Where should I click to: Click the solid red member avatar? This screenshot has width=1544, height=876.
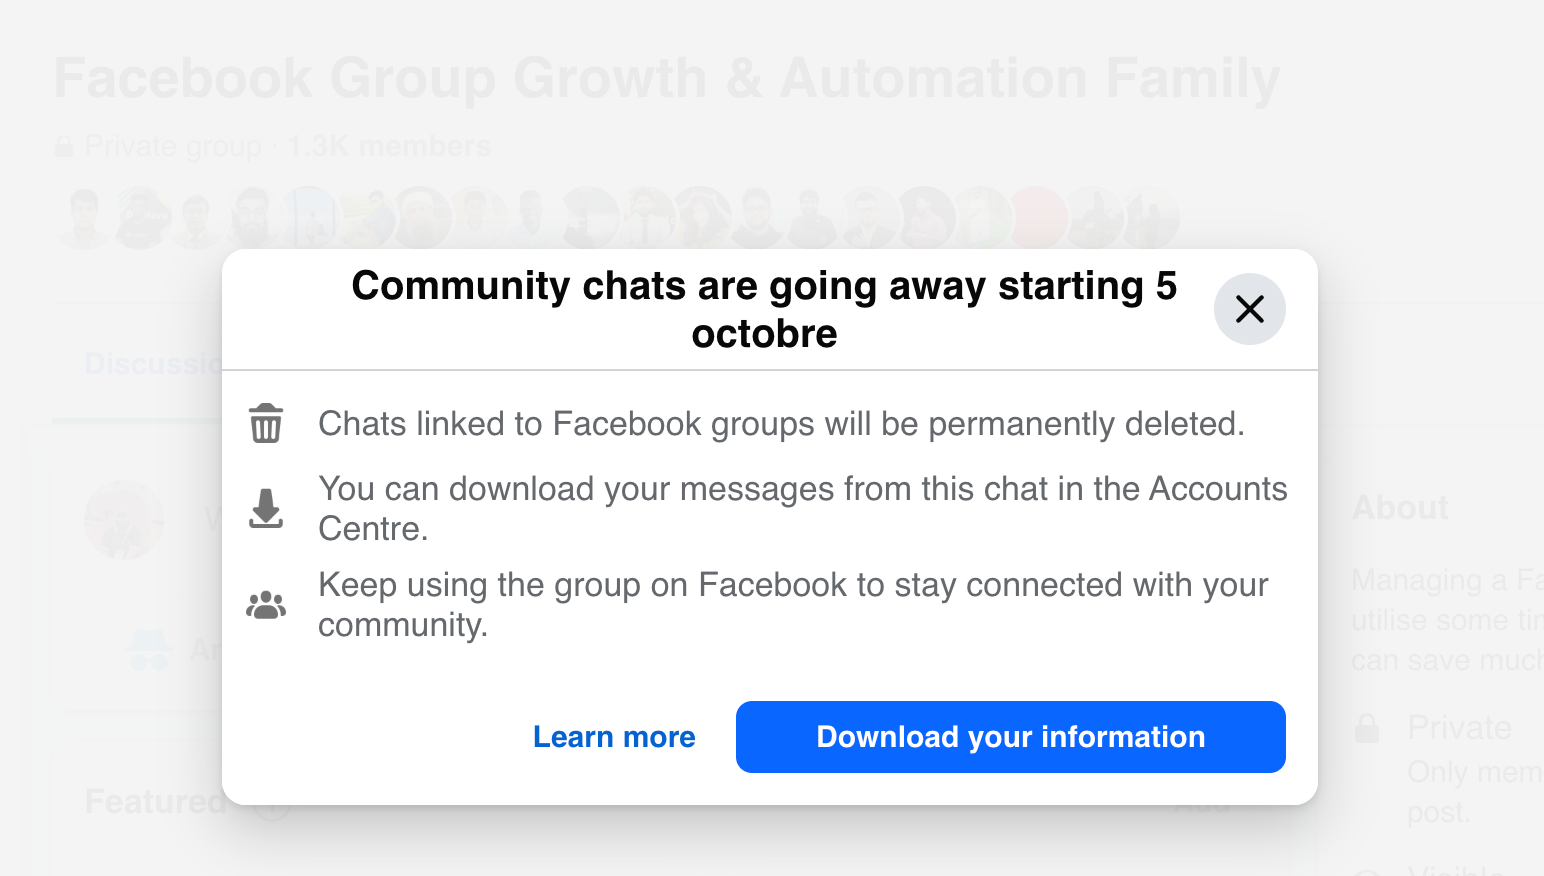(1038, 217)
